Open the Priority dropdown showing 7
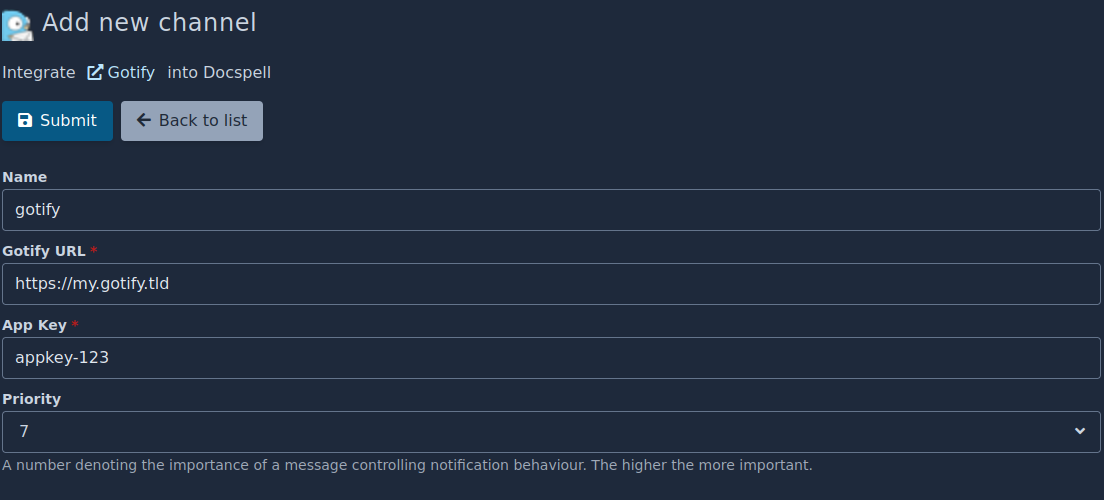 pyautogui.click(x=540, y=432)
